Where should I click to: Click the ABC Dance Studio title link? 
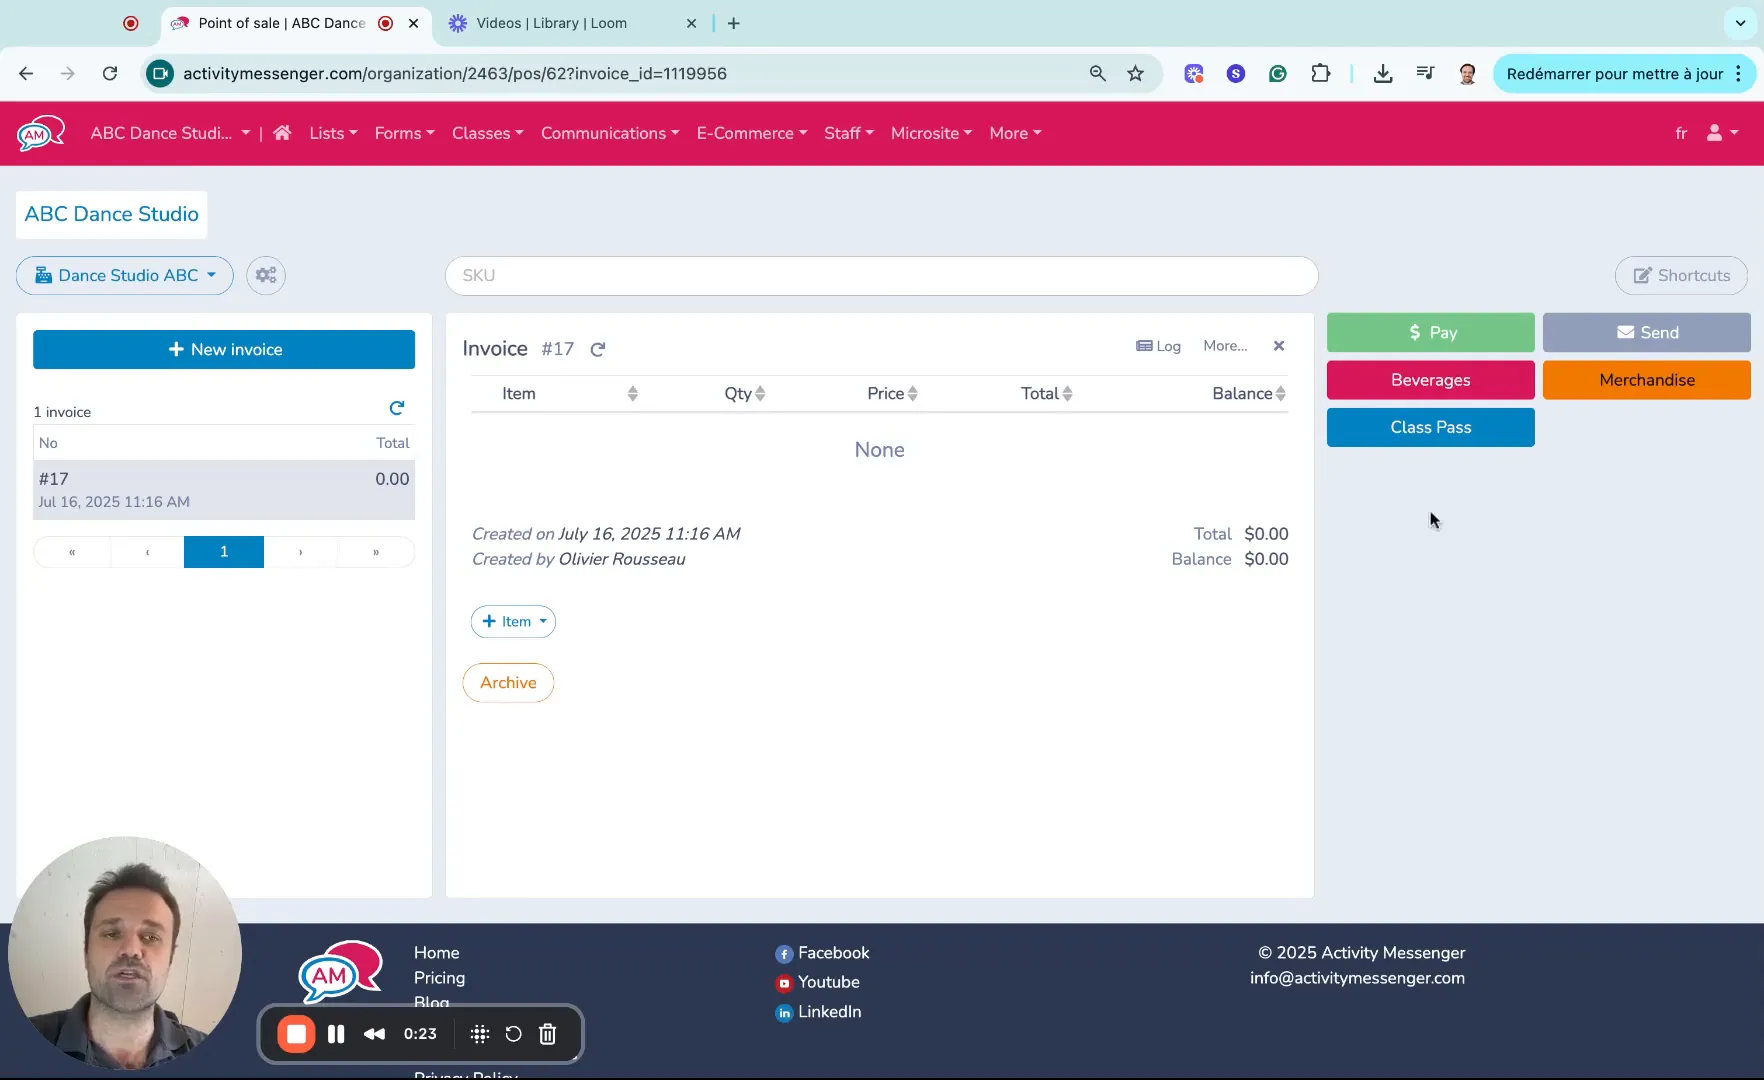tap(111, 214)
